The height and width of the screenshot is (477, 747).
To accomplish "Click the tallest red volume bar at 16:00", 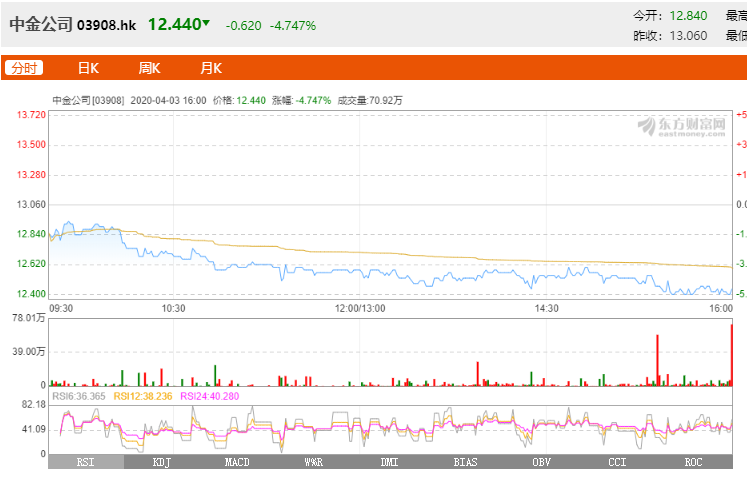I will [731, 355].
